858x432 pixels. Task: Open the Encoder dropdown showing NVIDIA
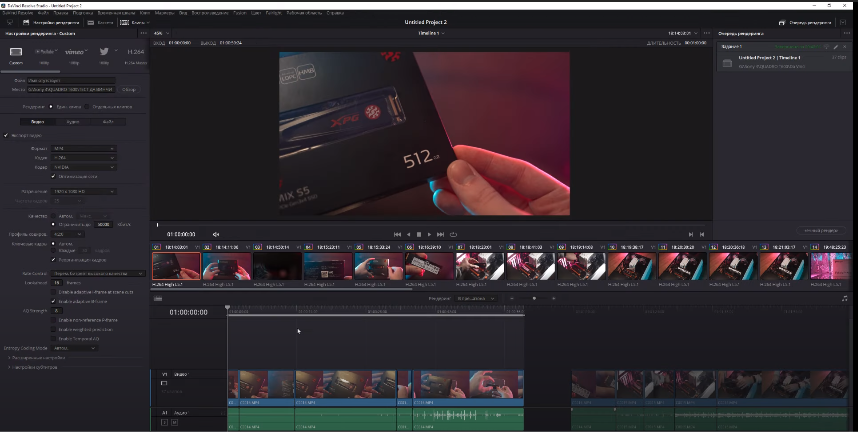pyautogui.click(x=83, y=167)
